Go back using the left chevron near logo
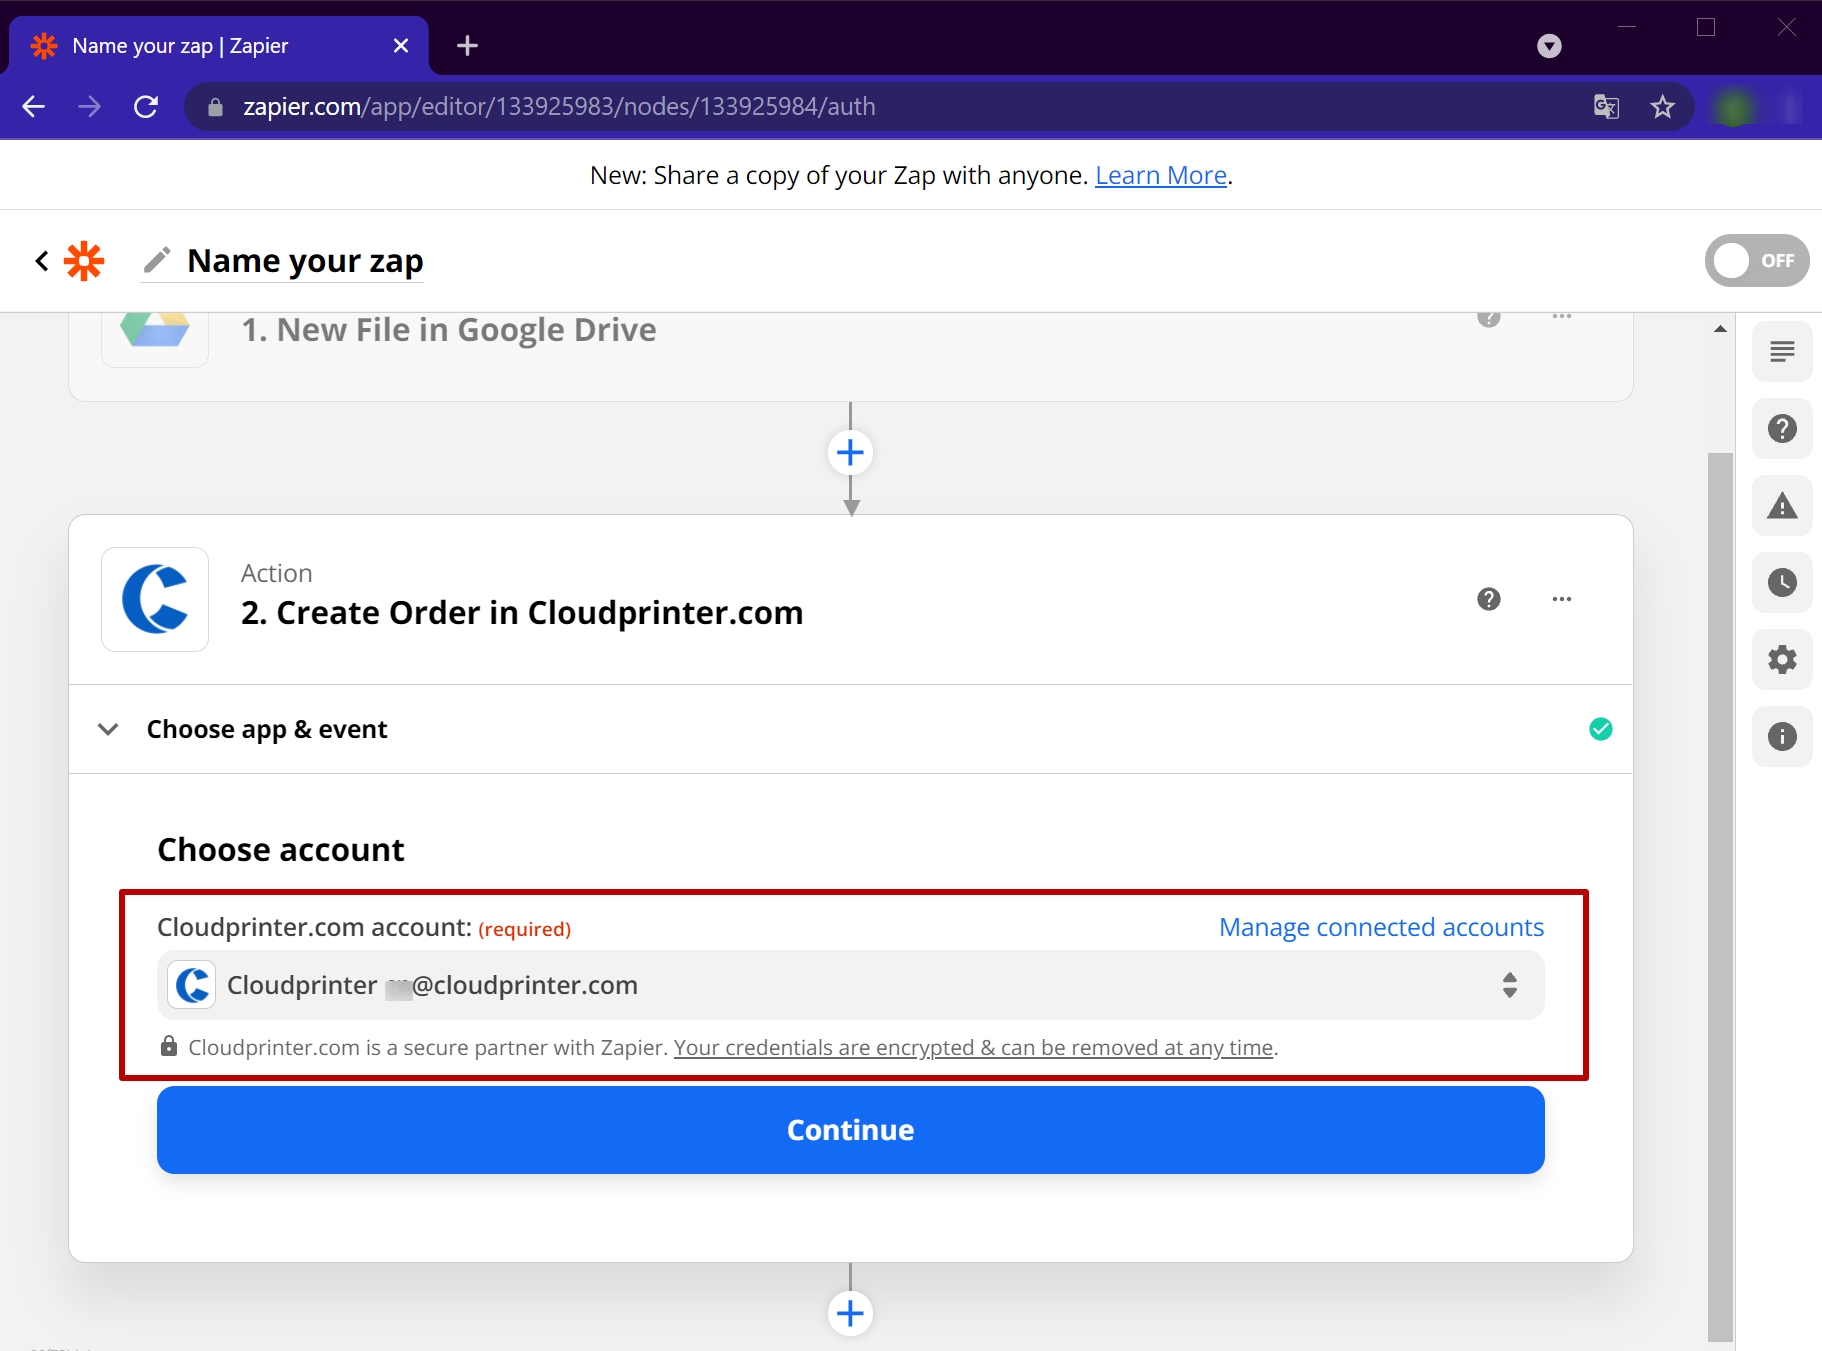 pyautogui.click(x=41, y=261)
